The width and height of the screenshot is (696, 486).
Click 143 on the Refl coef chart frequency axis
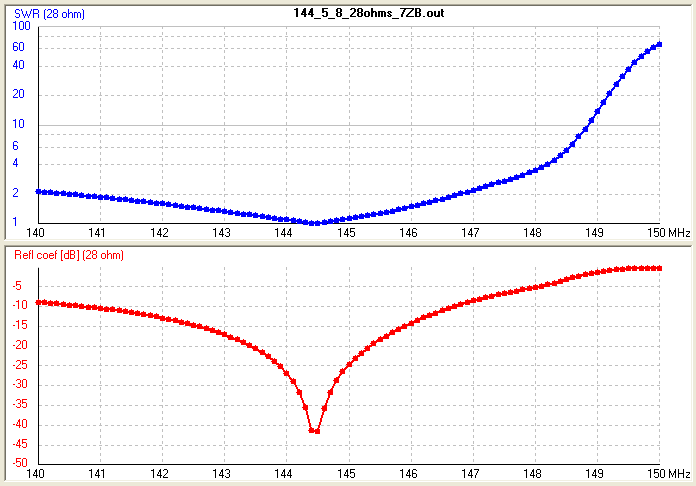(221, 474)
